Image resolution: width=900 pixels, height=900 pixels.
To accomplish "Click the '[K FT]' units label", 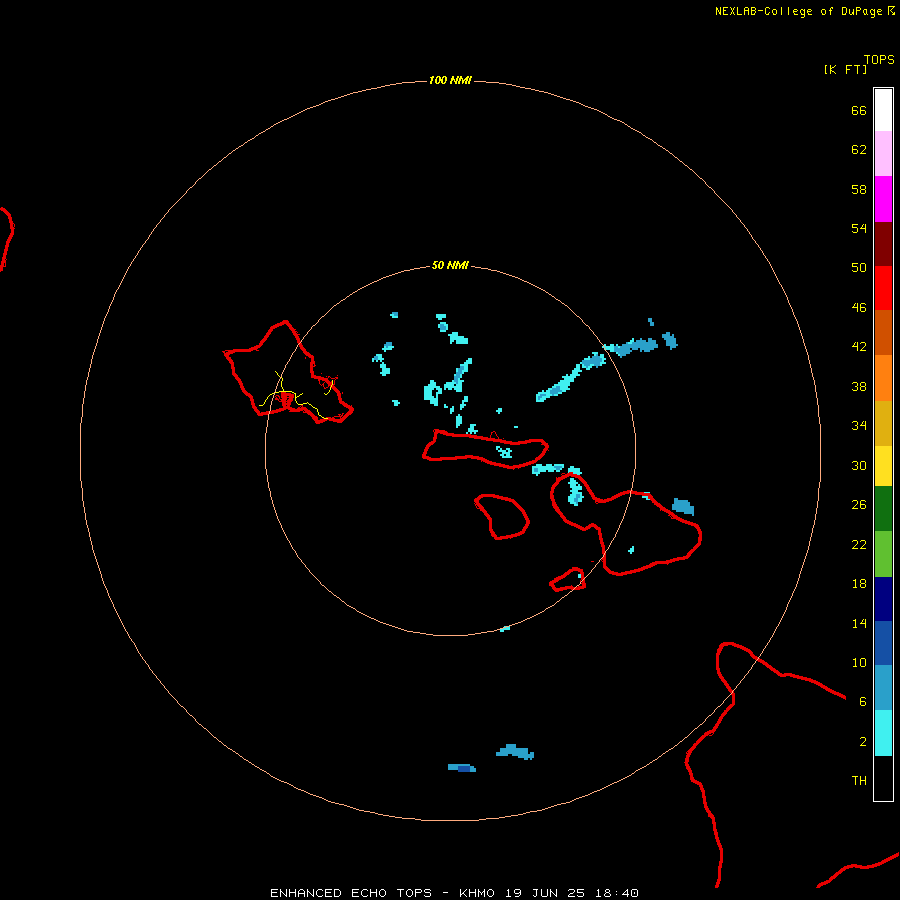I will (845, 69).
